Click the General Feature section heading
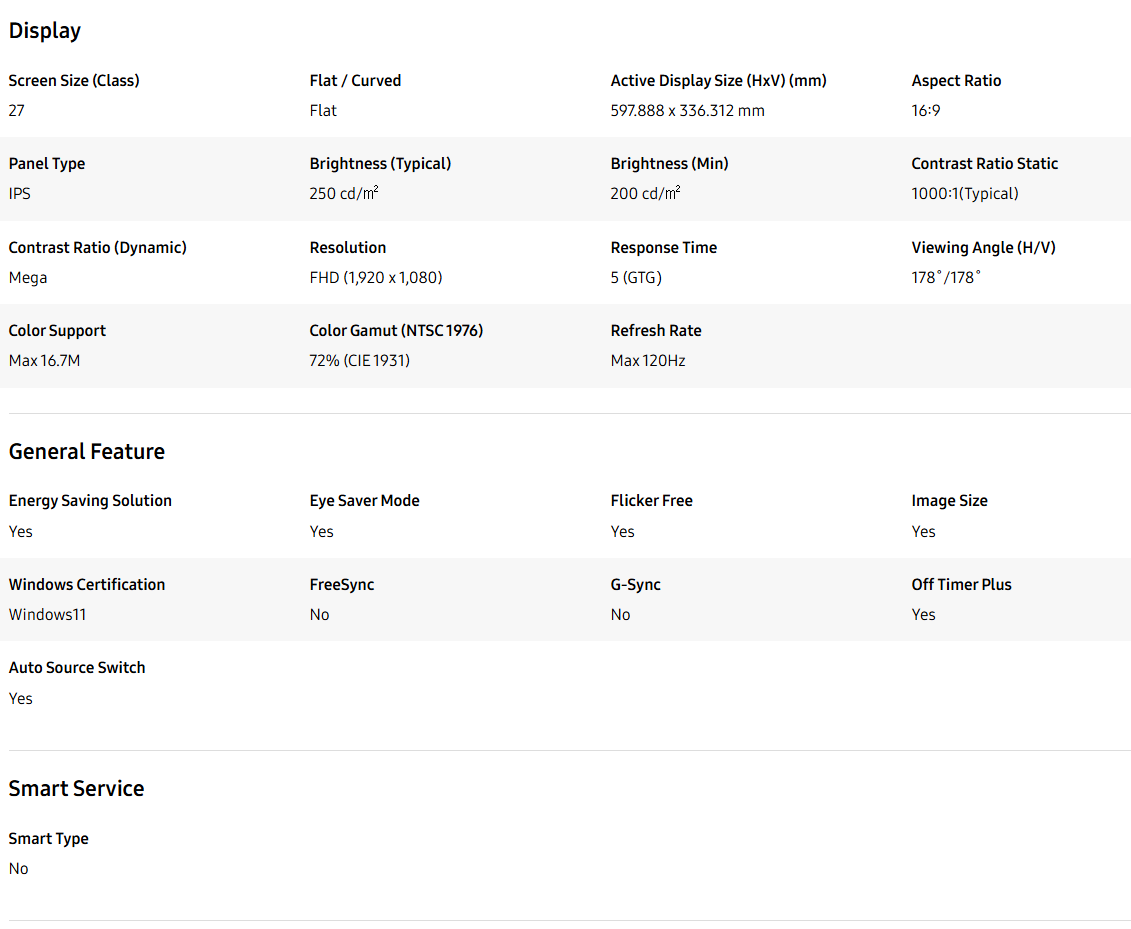Image resolution: width=1131 pixels, height=929 pixels. (x=87, y=452)
